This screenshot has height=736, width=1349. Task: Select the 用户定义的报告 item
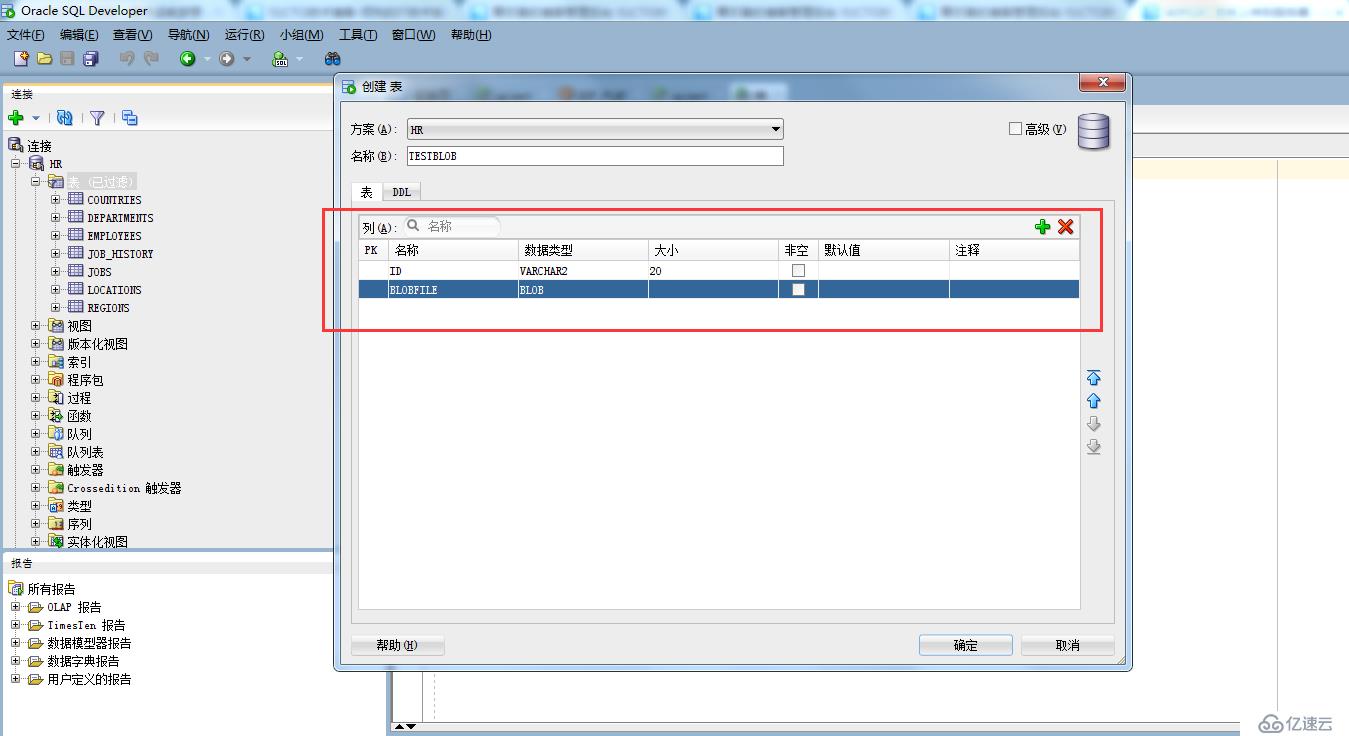click(x=89, y=679)
